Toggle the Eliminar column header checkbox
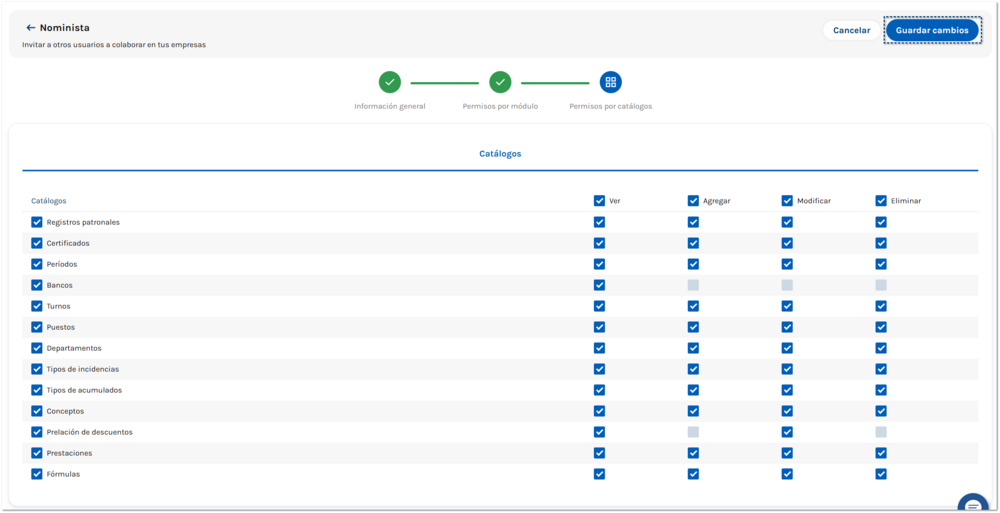The width and height of the screenshot is (1000, 513). tap(881, 201)
